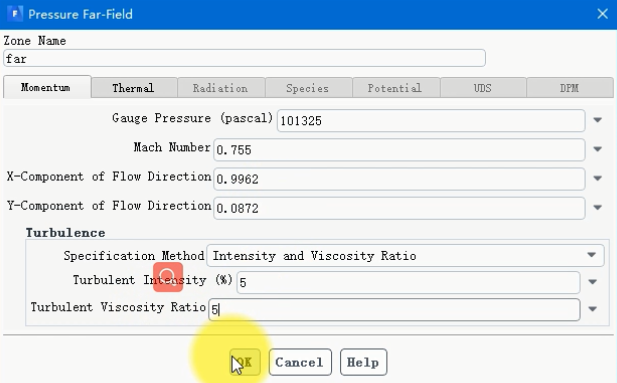Switch to the UDS tab
This screenshot has height=383, width=617.
click(483, 88)
